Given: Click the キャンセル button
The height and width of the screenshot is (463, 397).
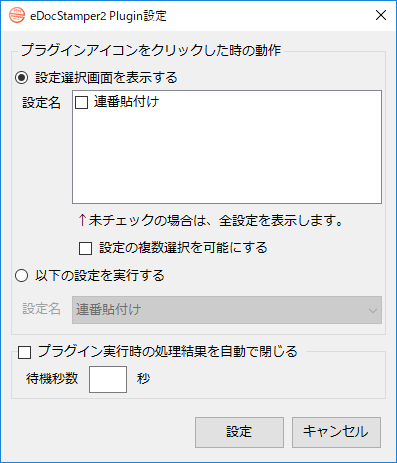Looking at the screenshot, I should click(336, 432).
